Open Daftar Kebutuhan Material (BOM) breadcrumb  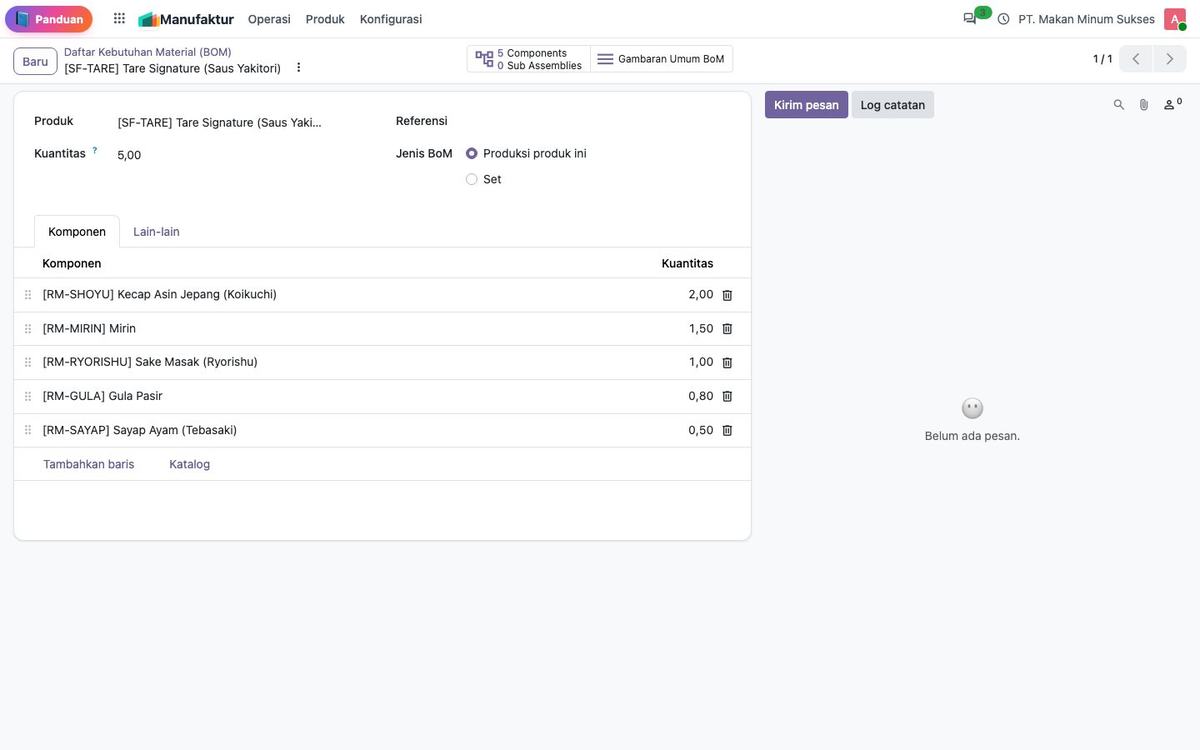pyautogui.click(x=148, y=52)
